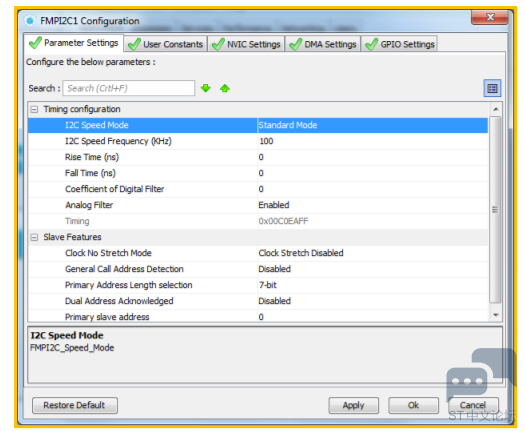Viewport: 525px width, 431px height.
Task: Select the Primary Address Length selection label
Action: 129,285
